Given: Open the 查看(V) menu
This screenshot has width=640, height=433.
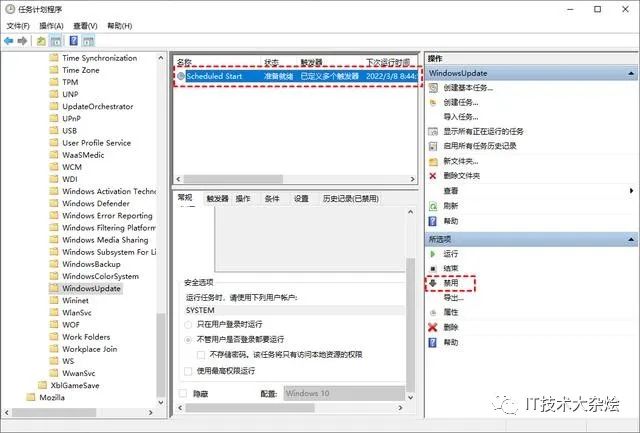Looking at the screenshot, I should click(x=85, y=26).
